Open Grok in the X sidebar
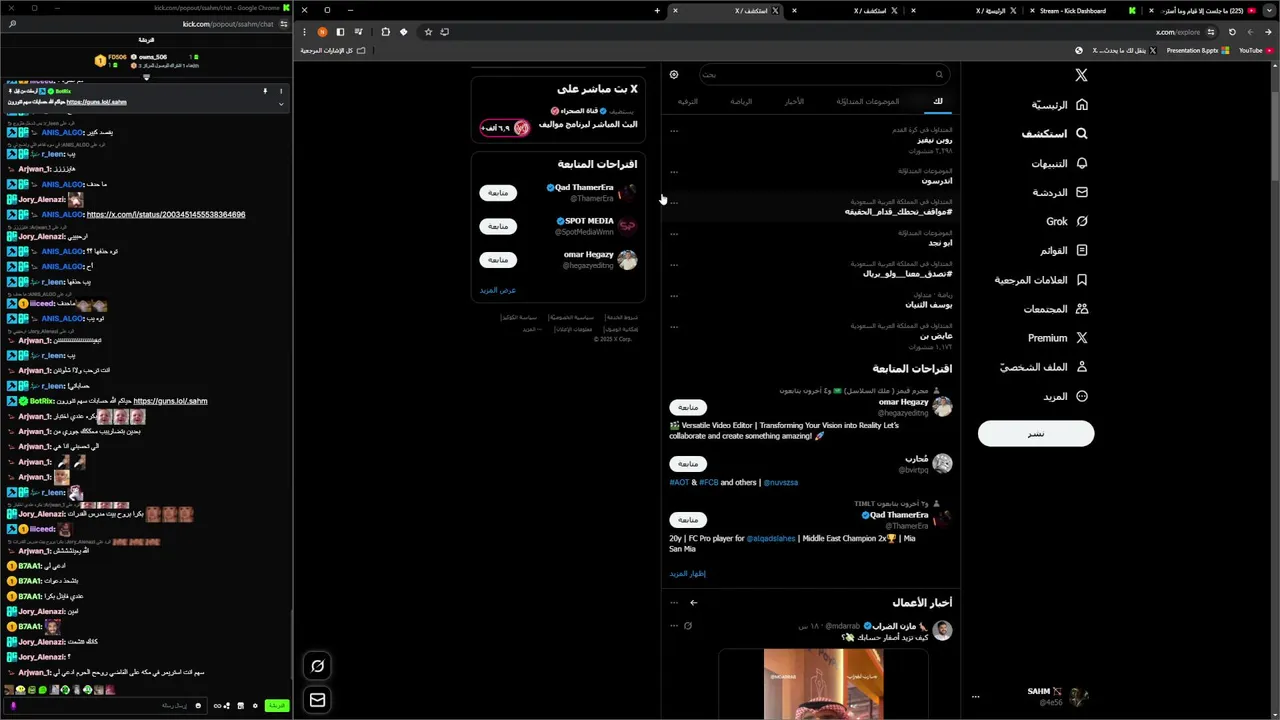This screenshot has width=1280, height=720. (1066, 221)
